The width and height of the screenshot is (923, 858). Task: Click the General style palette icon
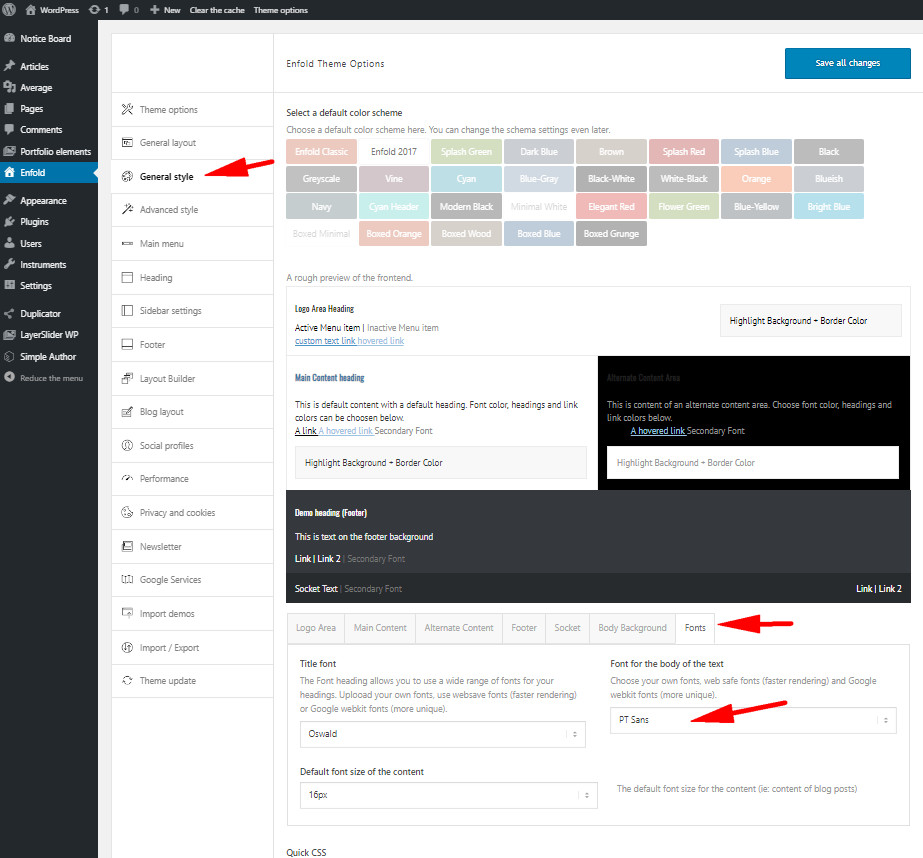coord(127,176)
